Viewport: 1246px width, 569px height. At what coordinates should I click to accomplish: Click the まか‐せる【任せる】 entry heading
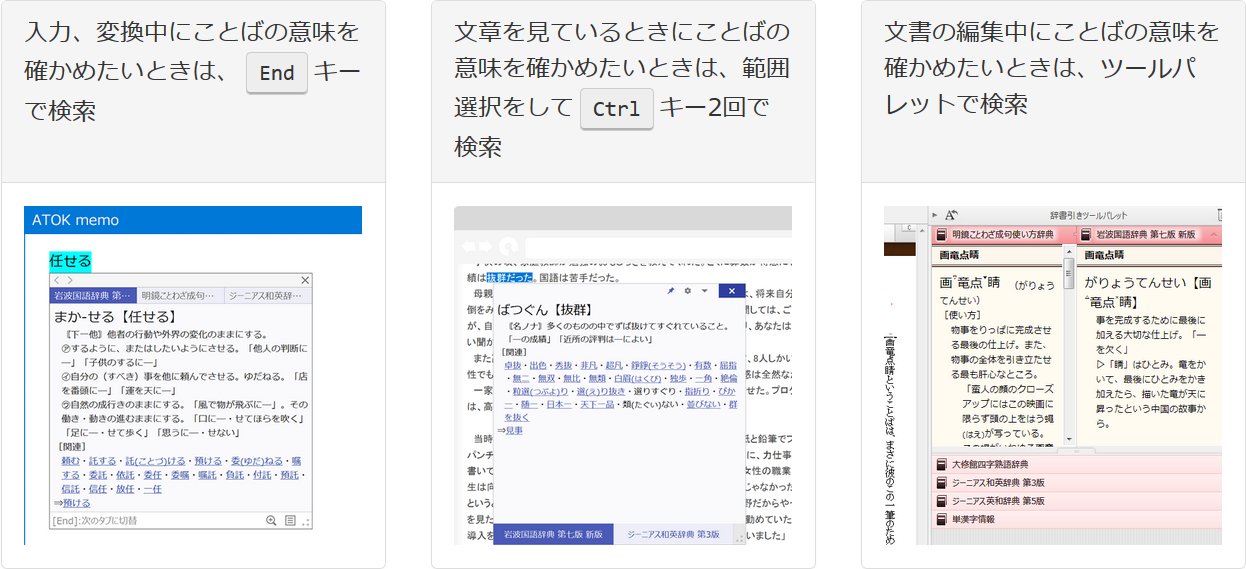tap(115, 316)
